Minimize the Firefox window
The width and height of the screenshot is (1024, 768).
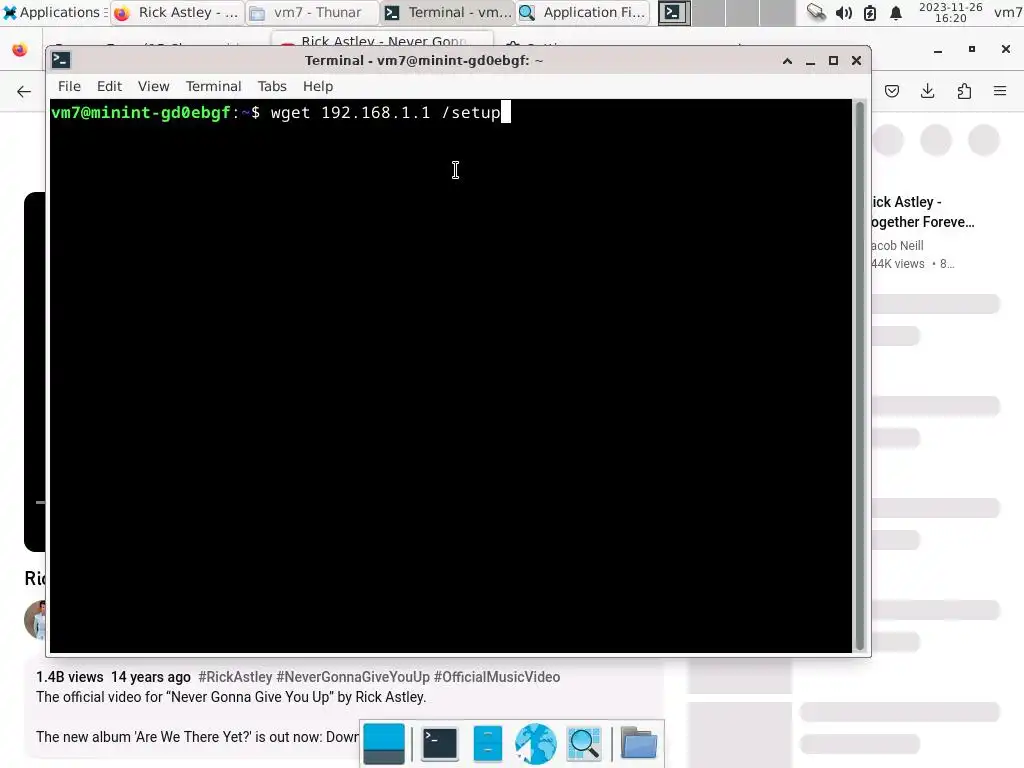938,50
